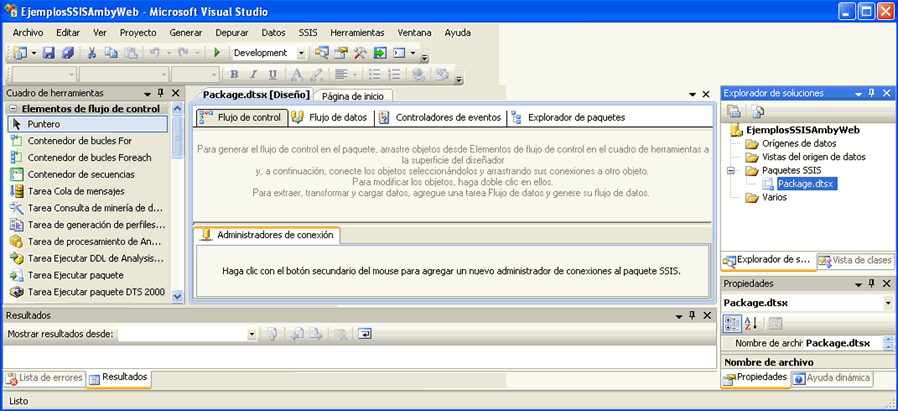
Task: Click the Add New Item toolbar icon
Action: 20,53
